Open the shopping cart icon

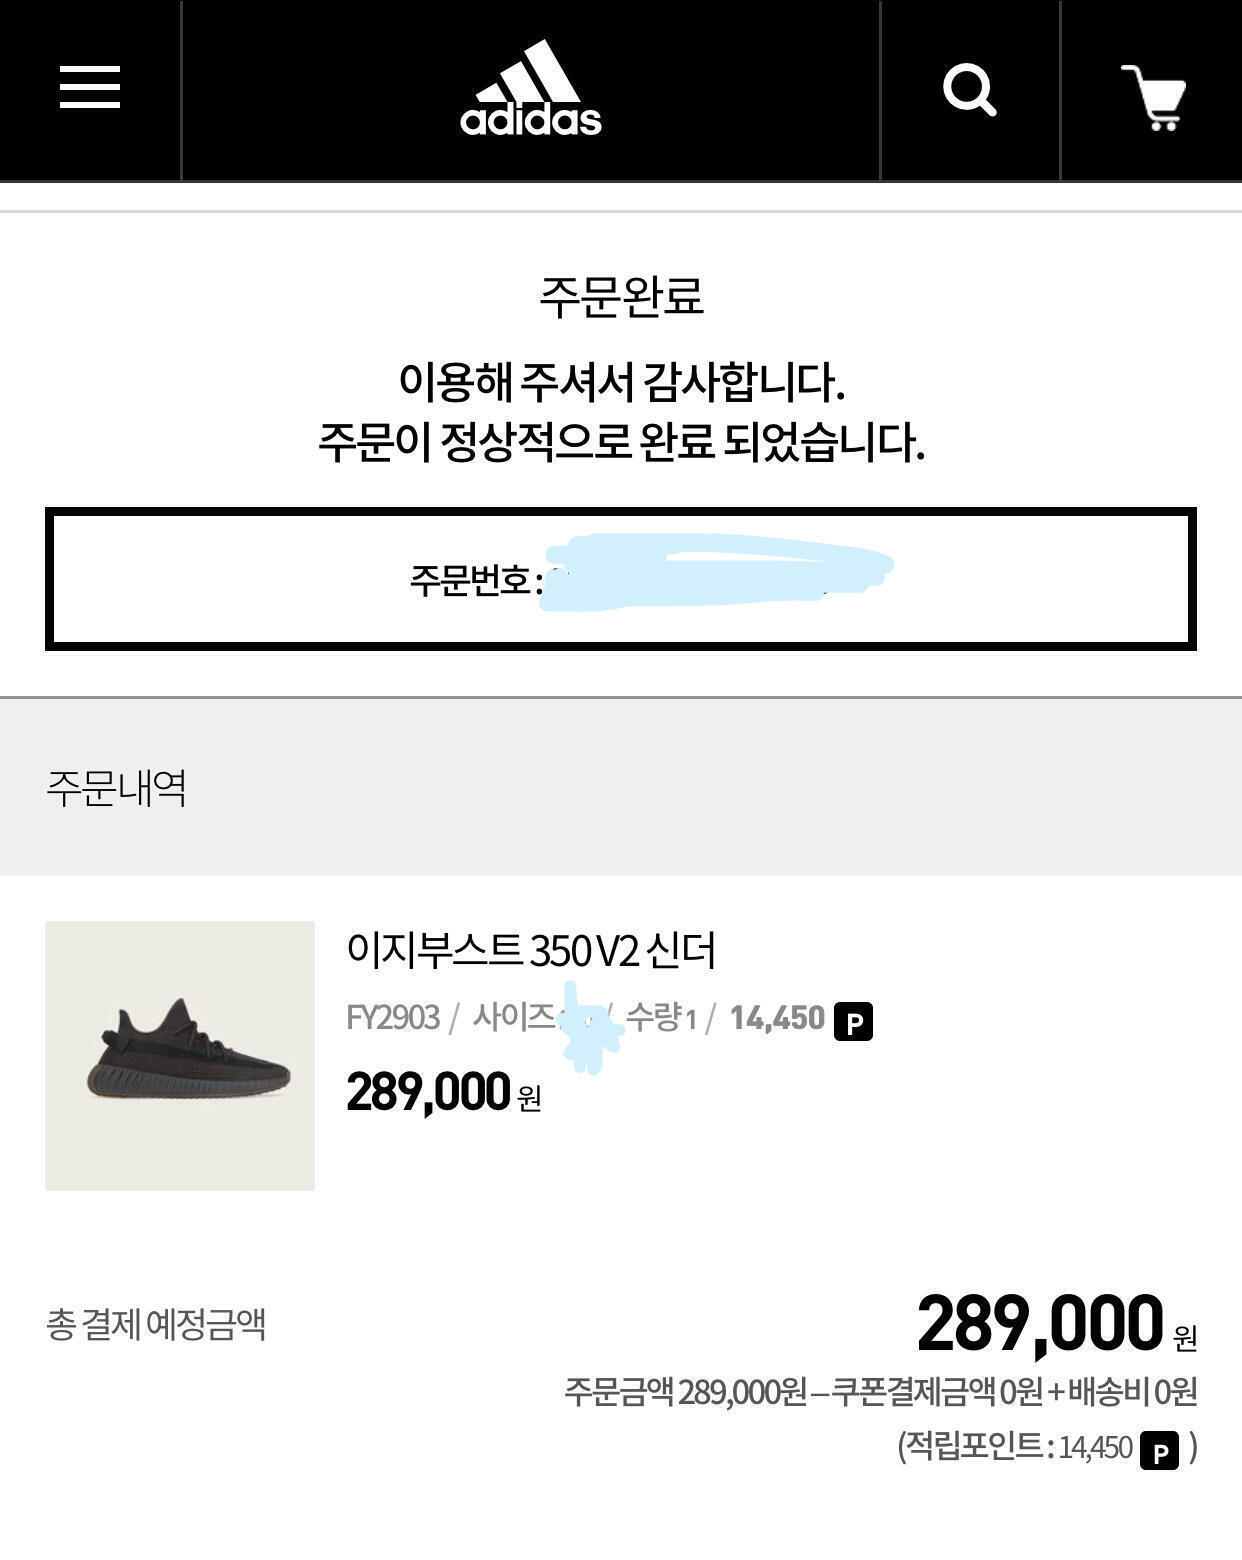(x=1154, y=97)
